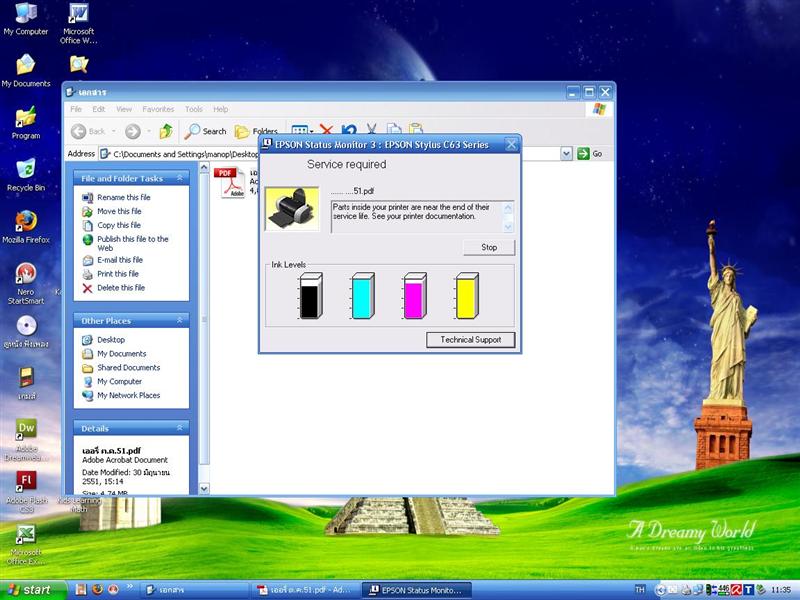Expand the Address bar dropdown
The image size is (800, 600).
[566, 154]
